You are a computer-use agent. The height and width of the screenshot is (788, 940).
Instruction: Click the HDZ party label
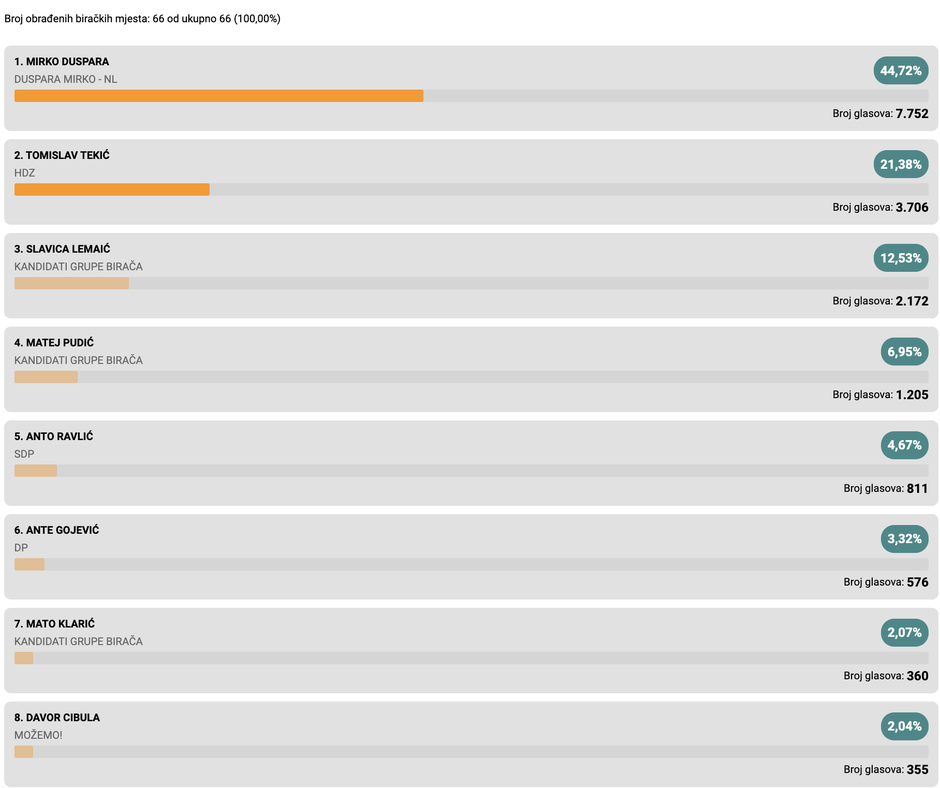25,173
